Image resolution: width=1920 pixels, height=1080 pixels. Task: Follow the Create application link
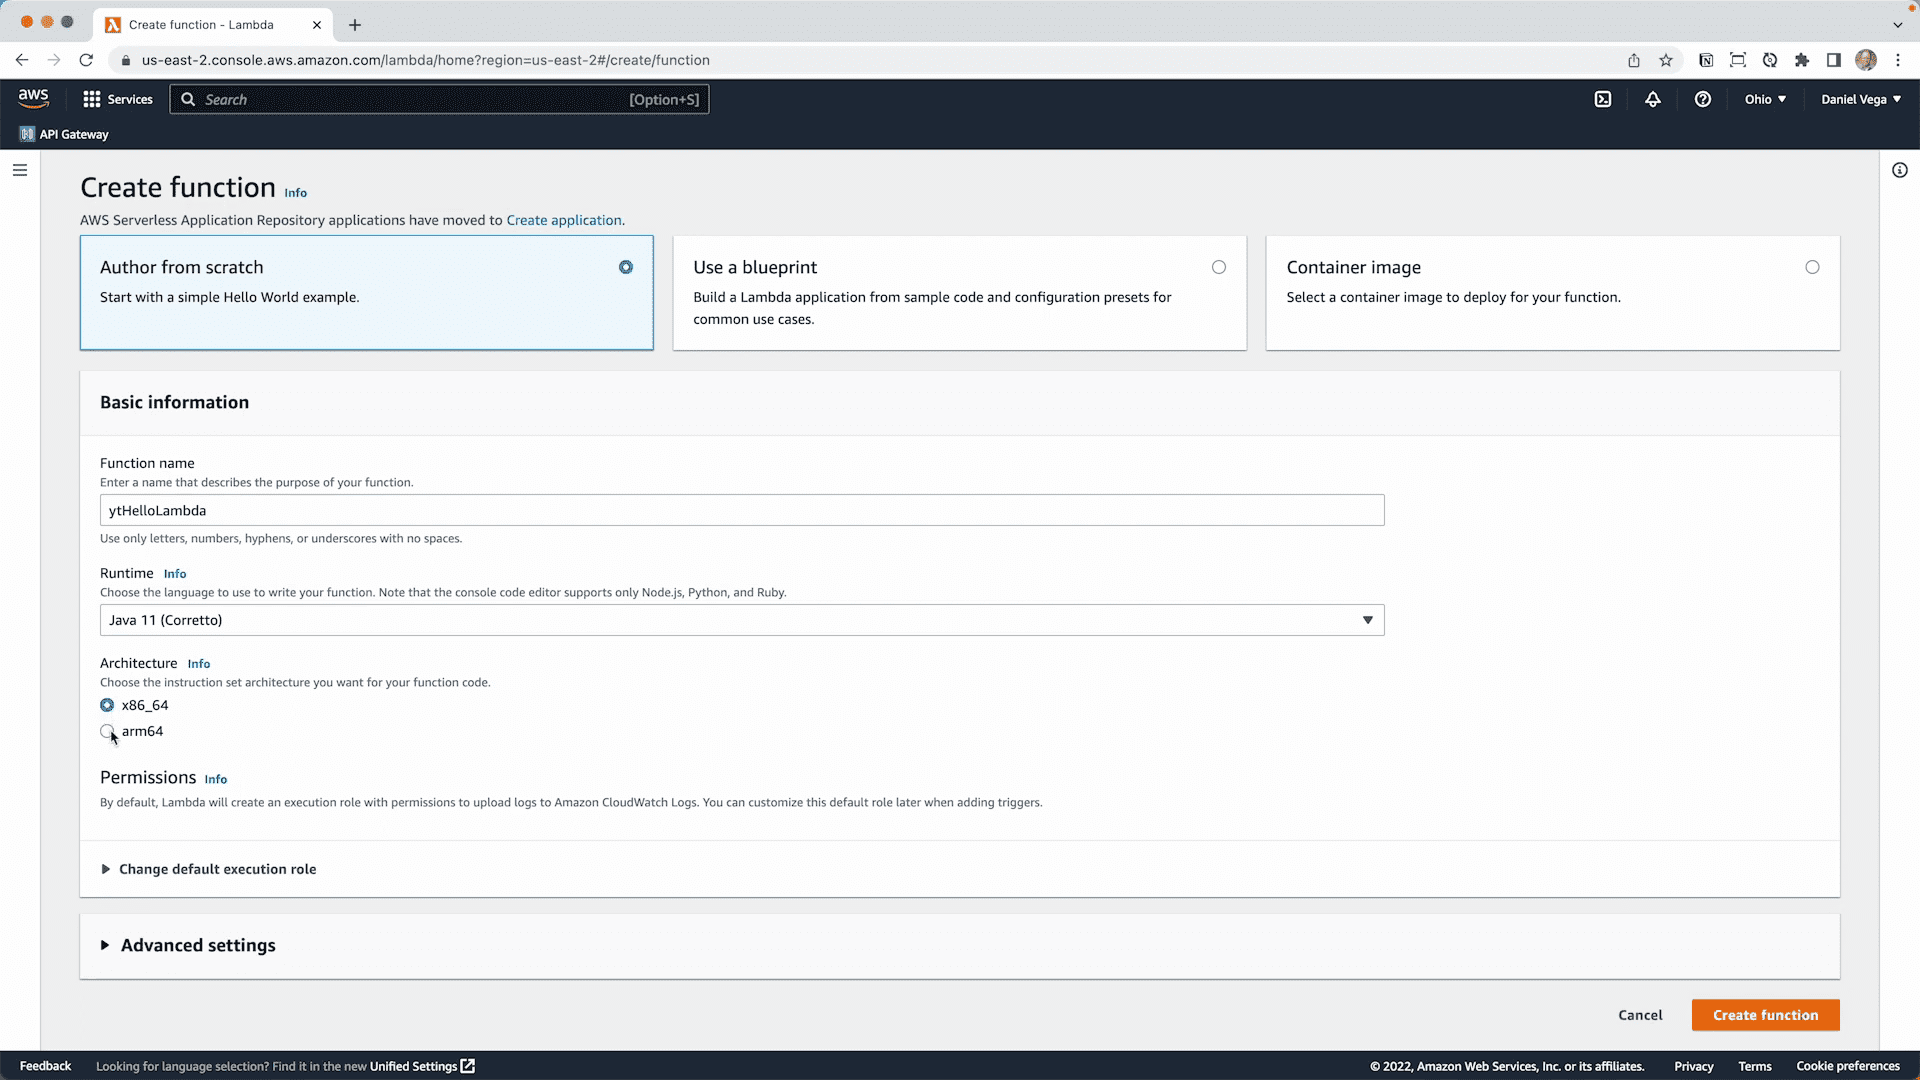point(563,220)
